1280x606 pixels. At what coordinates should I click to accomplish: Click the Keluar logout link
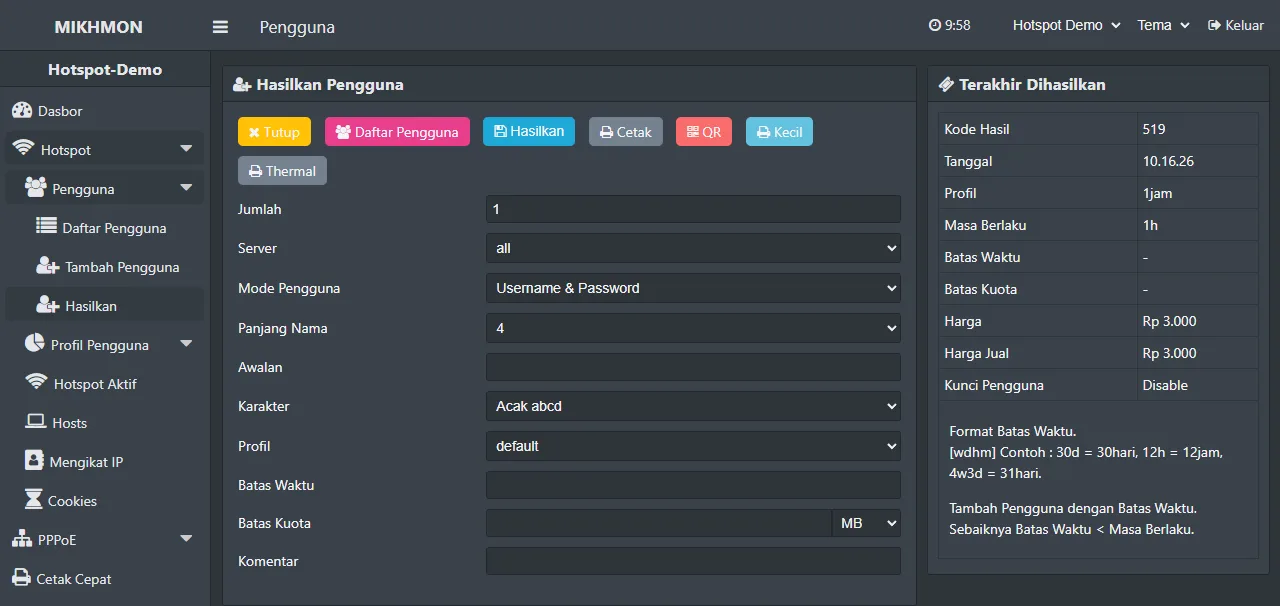(x=1236, y=26)
